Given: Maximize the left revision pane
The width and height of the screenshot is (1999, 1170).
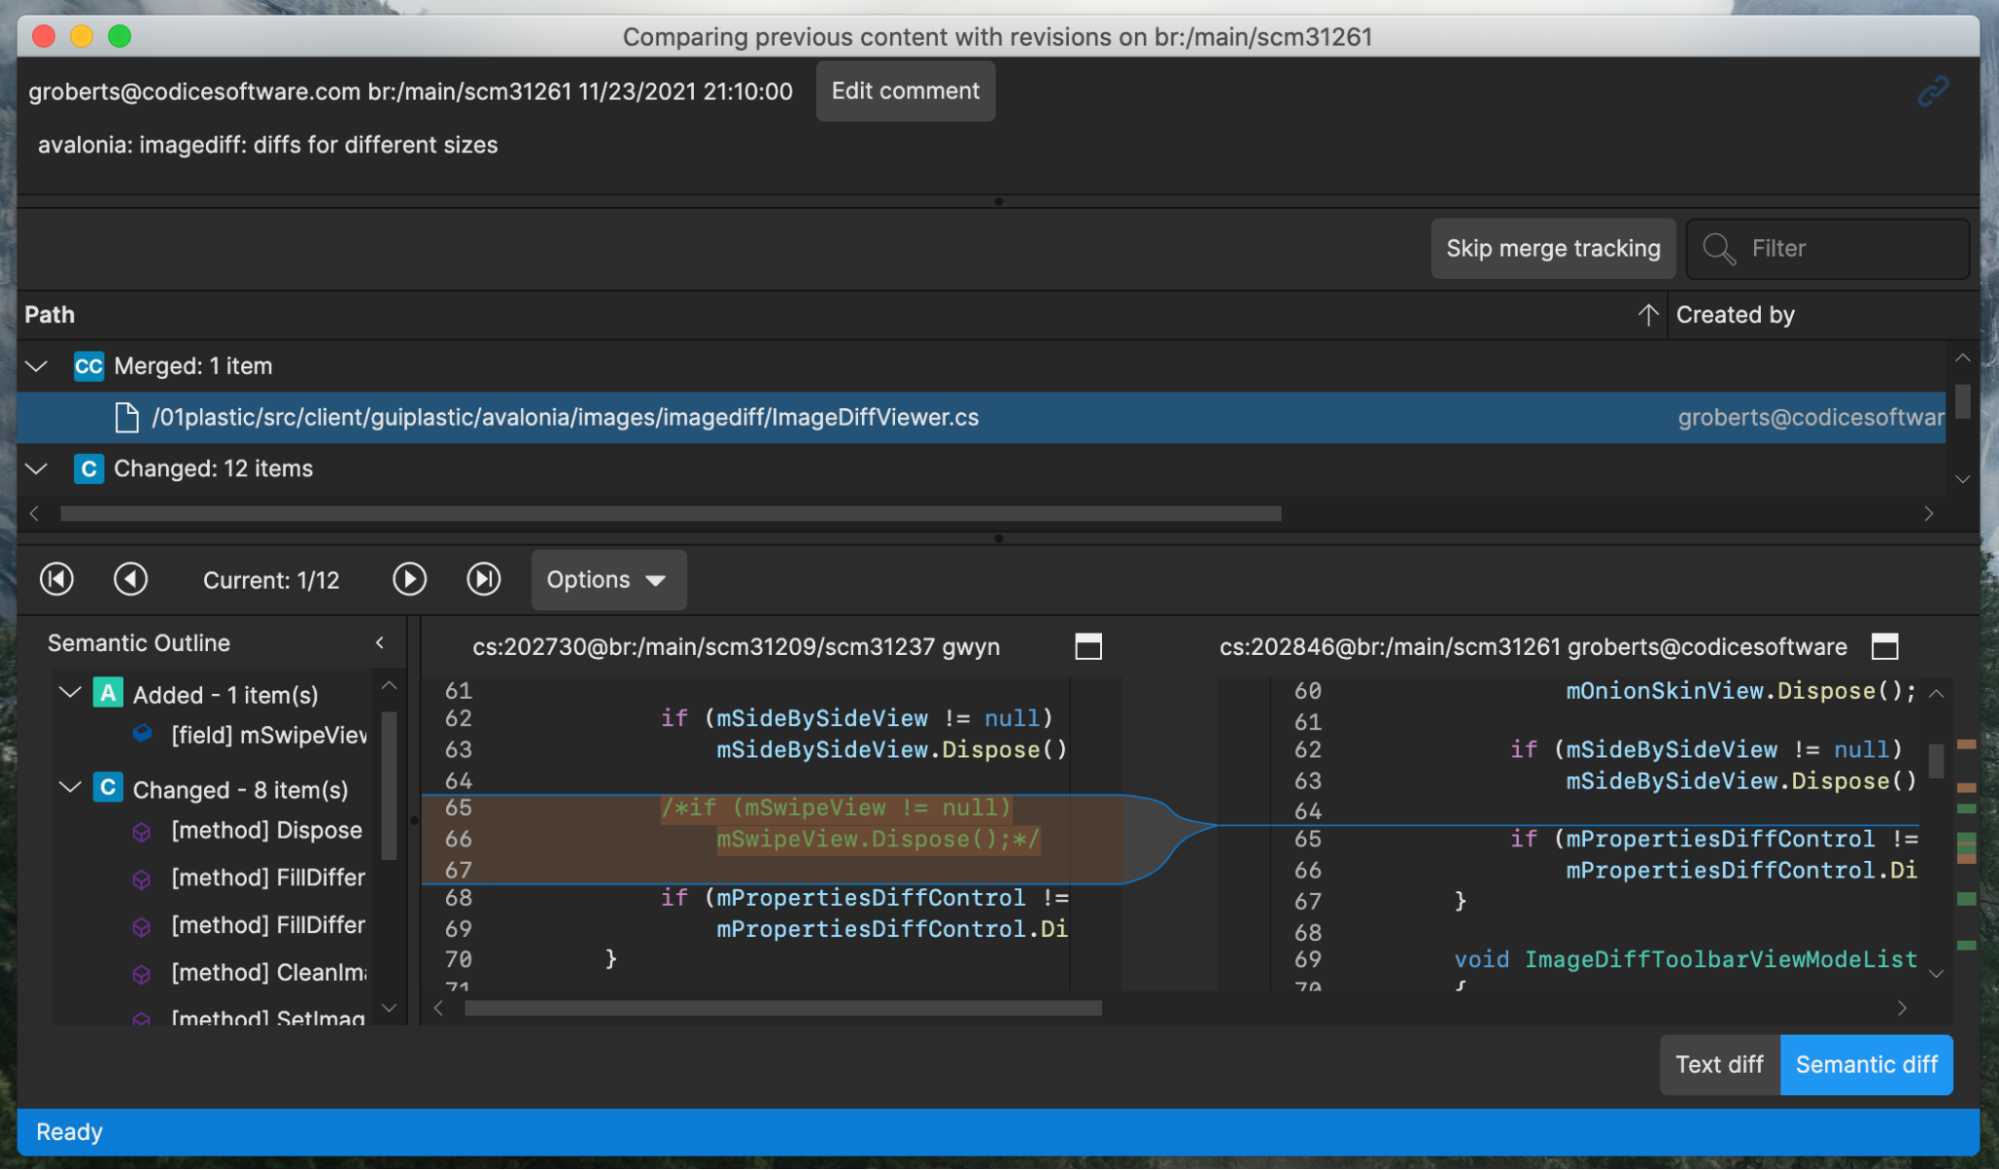Looking at the screenshot, I should pyautogui.click(x=1089, y=647).
